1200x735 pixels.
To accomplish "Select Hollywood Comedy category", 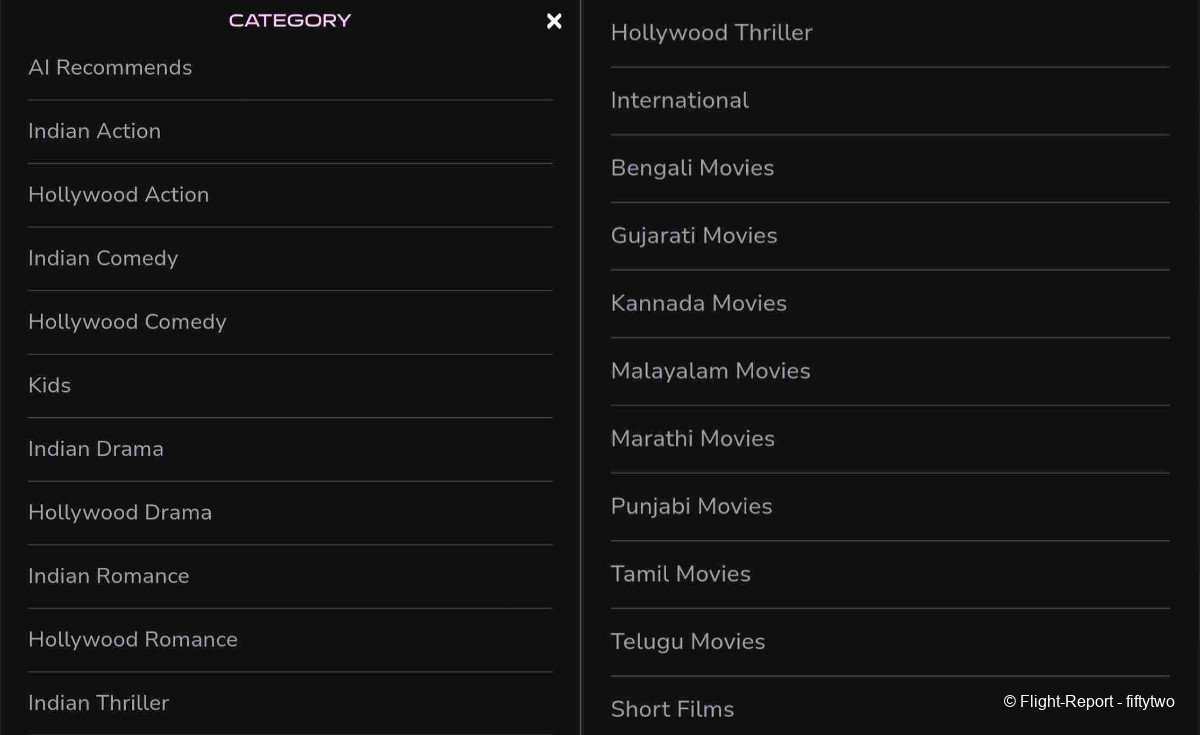I will (128, 322).
